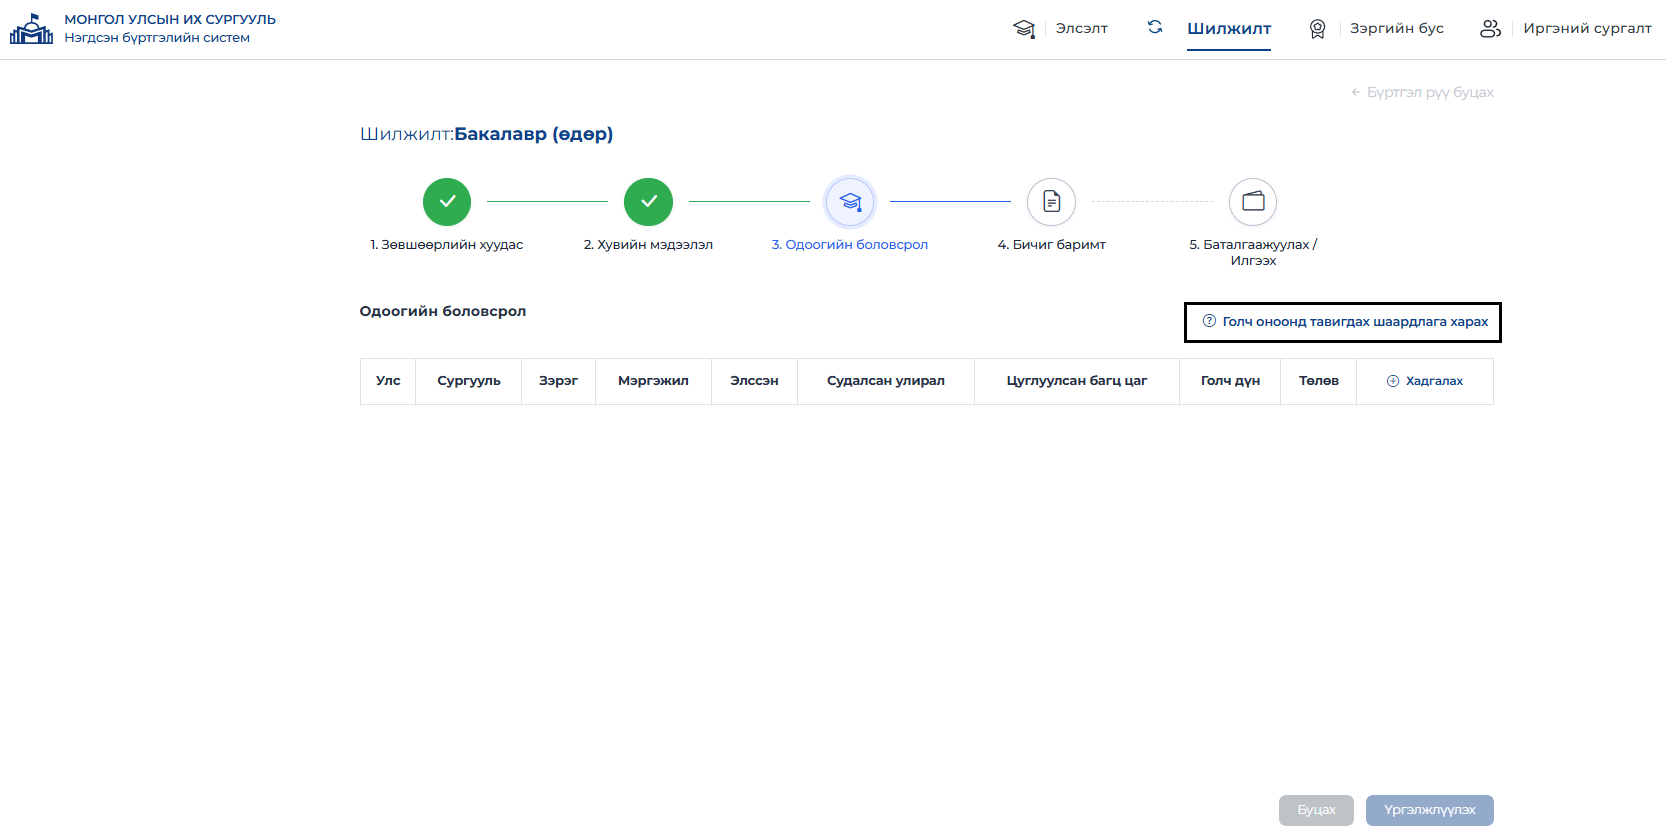This screenshot has width=1666, height=837.
Task: Open step 4 document icon circle
Action: pos(1051,202)
